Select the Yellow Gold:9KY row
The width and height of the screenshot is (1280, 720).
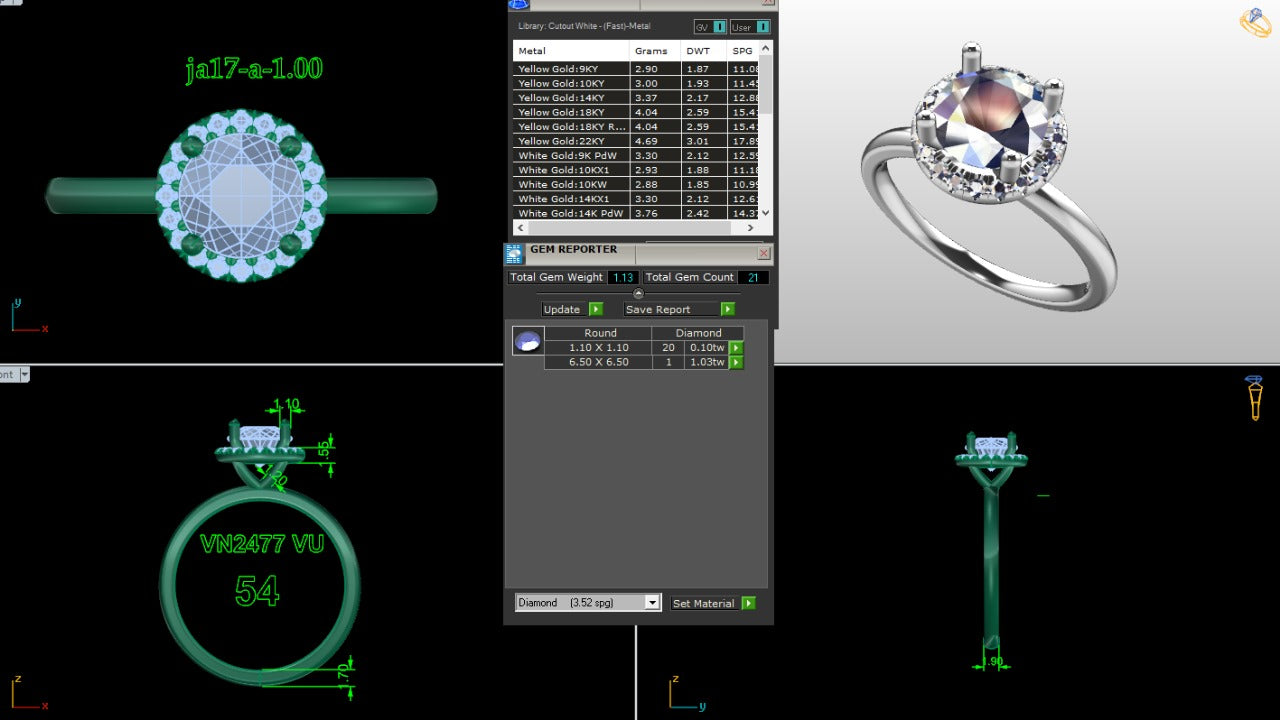636,69
